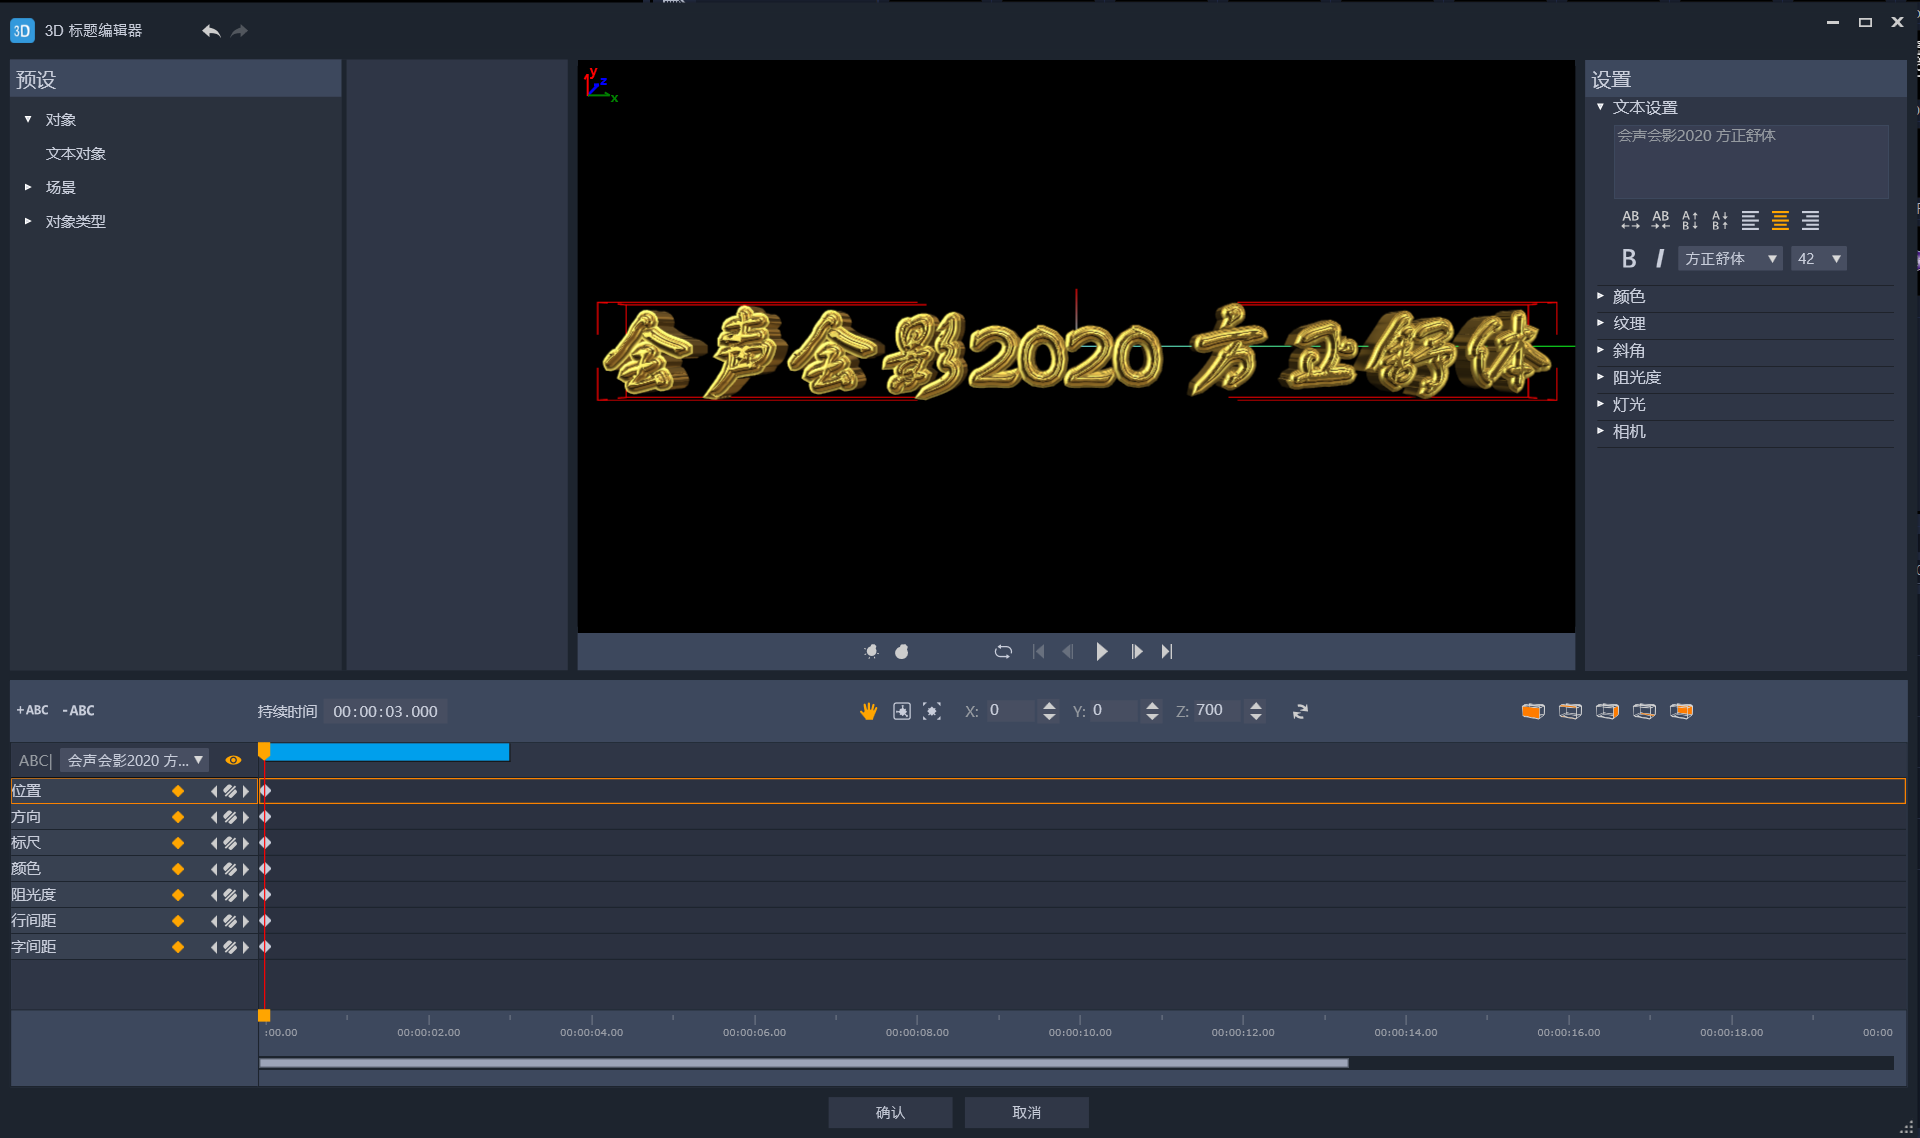Undo the last edit with the undo arrow
The height and width of the screenshot is (1138, 1920).
[210, 31]
